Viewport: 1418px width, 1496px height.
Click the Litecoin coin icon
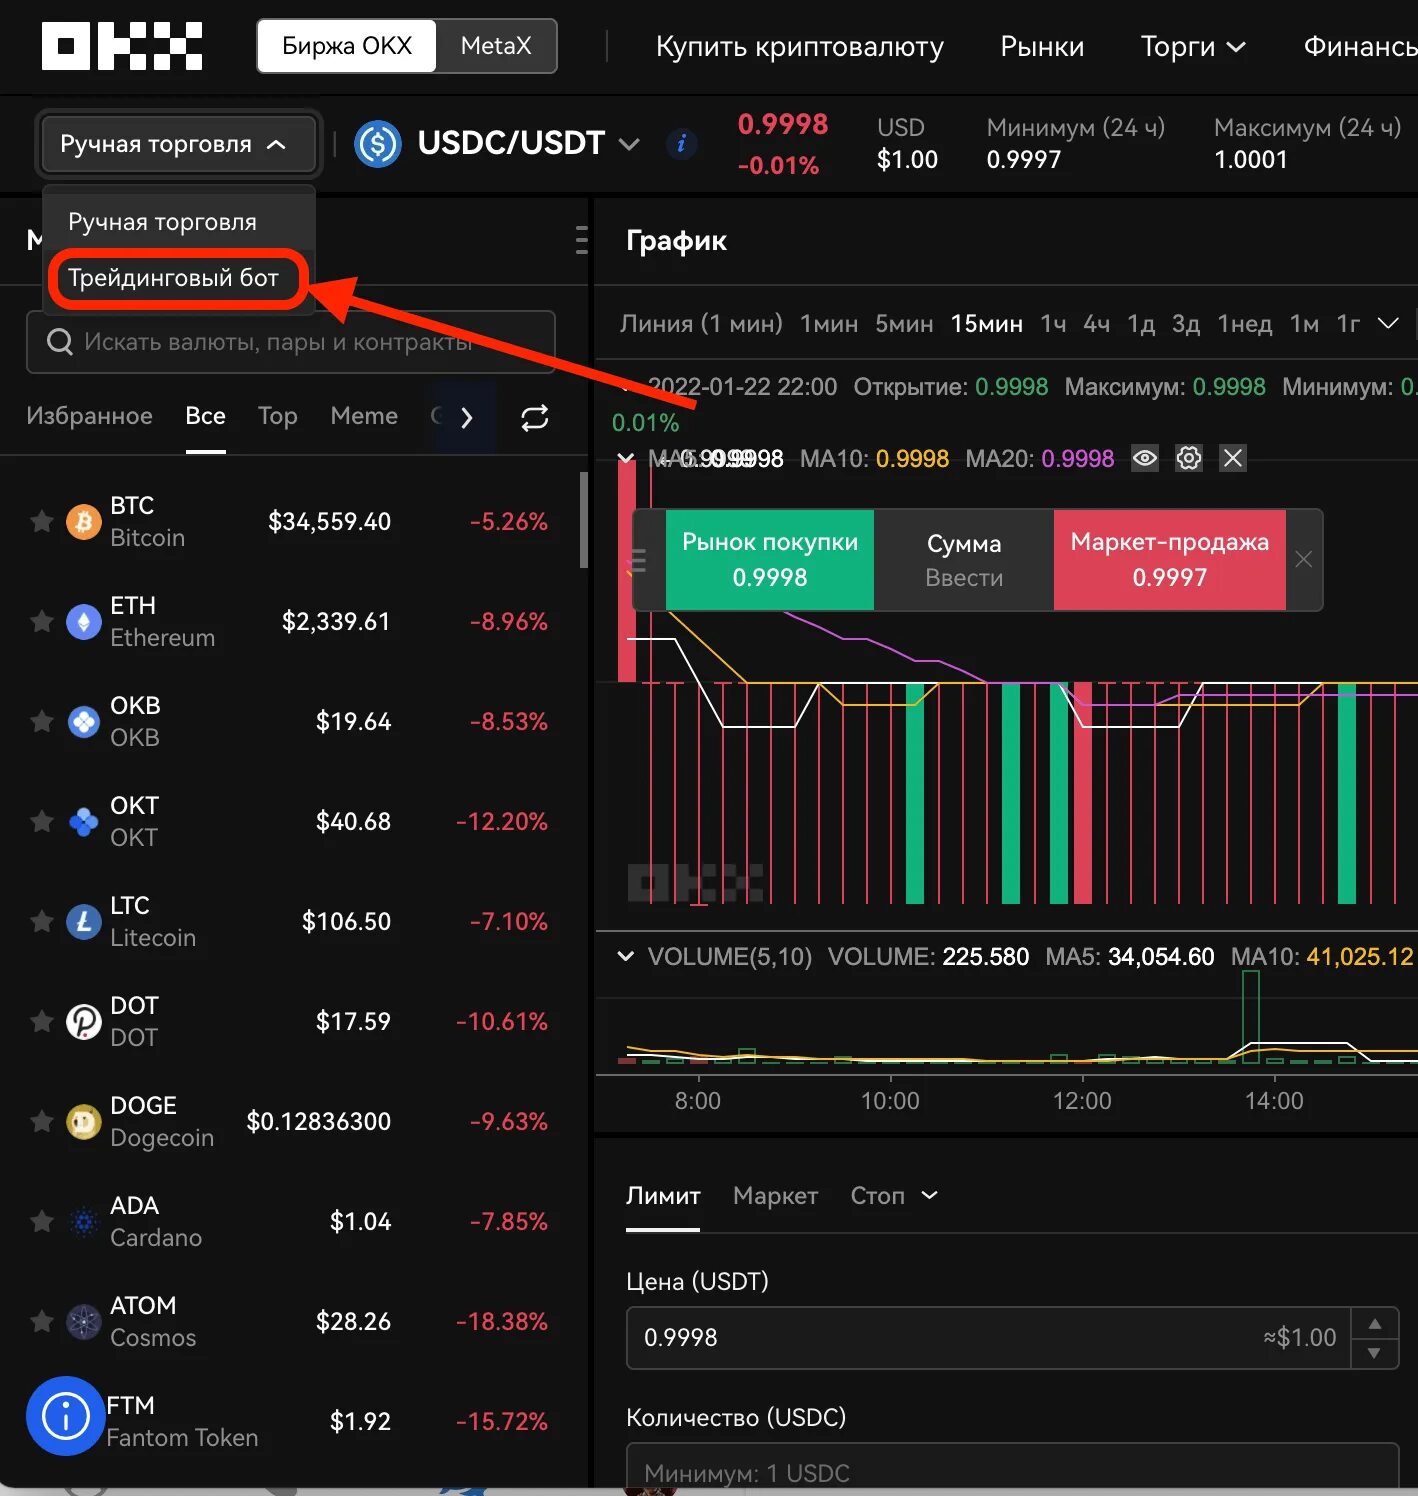[x=84, y=921]
